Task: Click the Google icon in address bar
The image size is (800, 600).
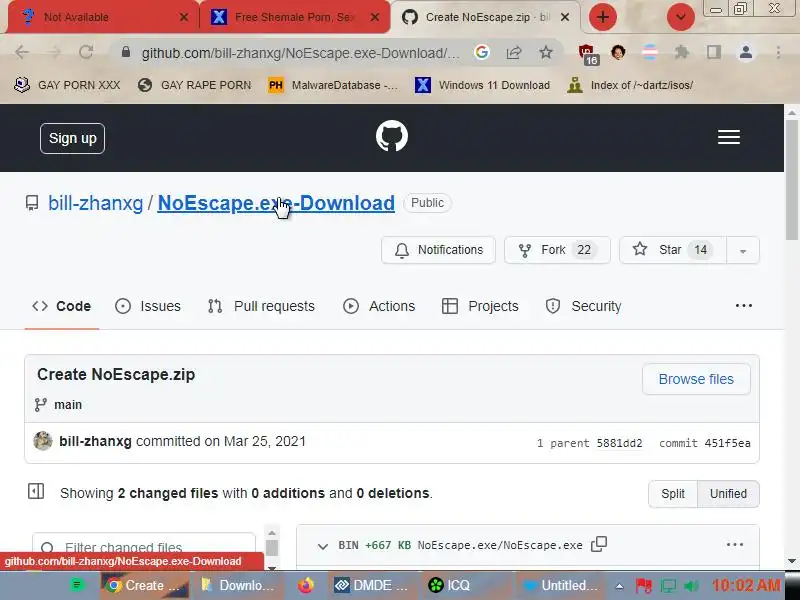Action: point(481,52)
